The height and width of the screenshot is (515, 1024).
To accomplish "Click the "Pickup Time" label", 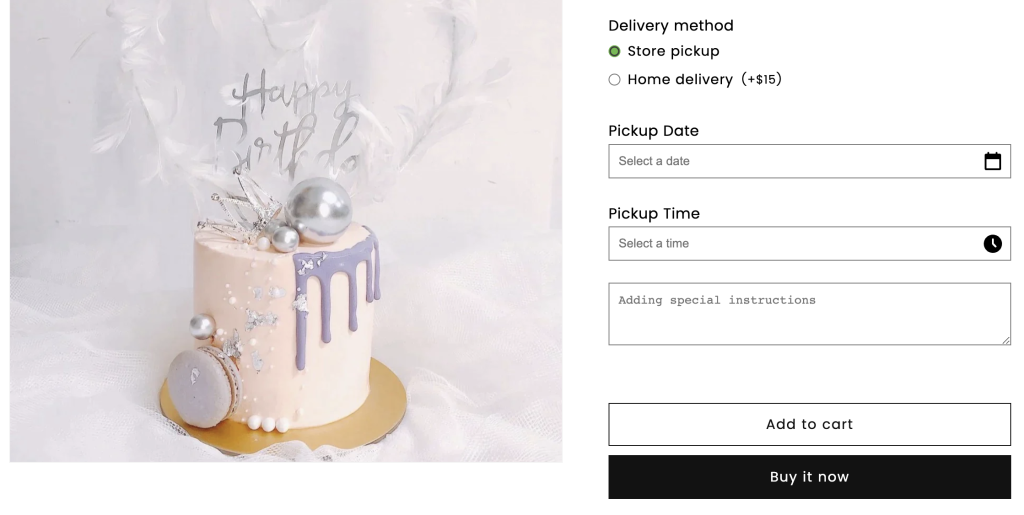I will pyautogui.click(x=654, y=213).
